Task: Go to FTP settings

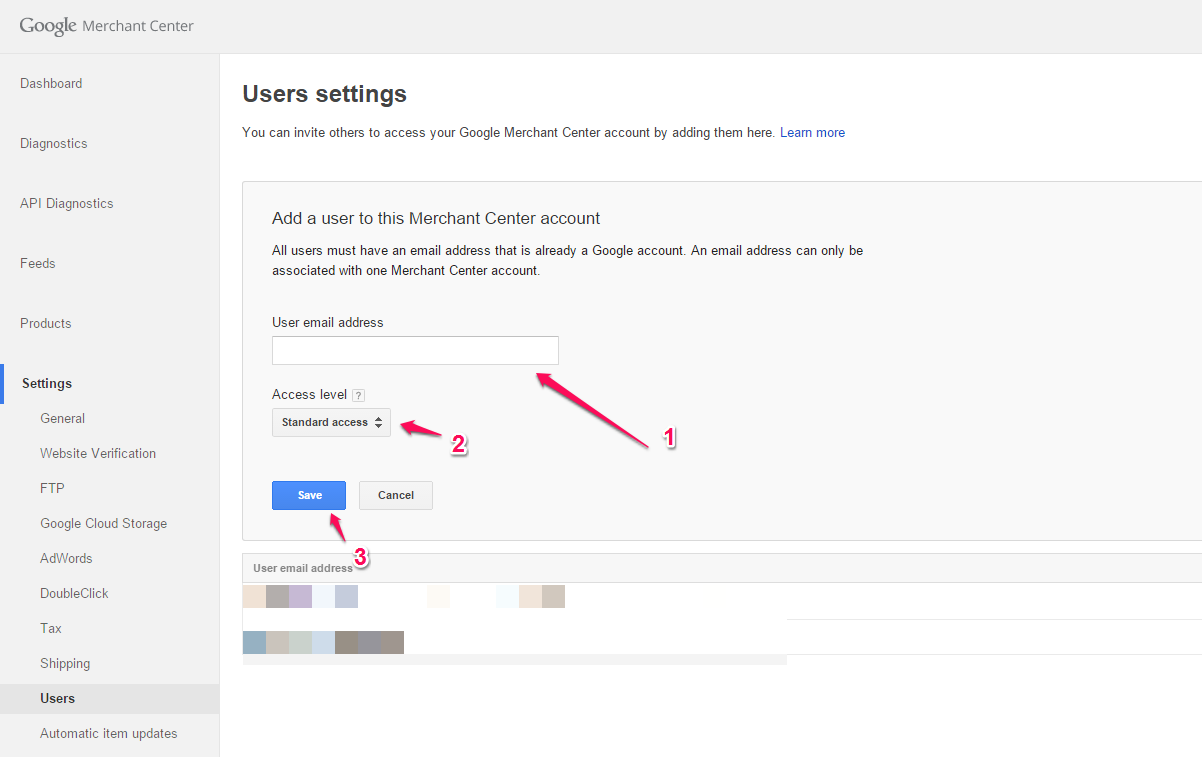Action: tap(52, 488)
